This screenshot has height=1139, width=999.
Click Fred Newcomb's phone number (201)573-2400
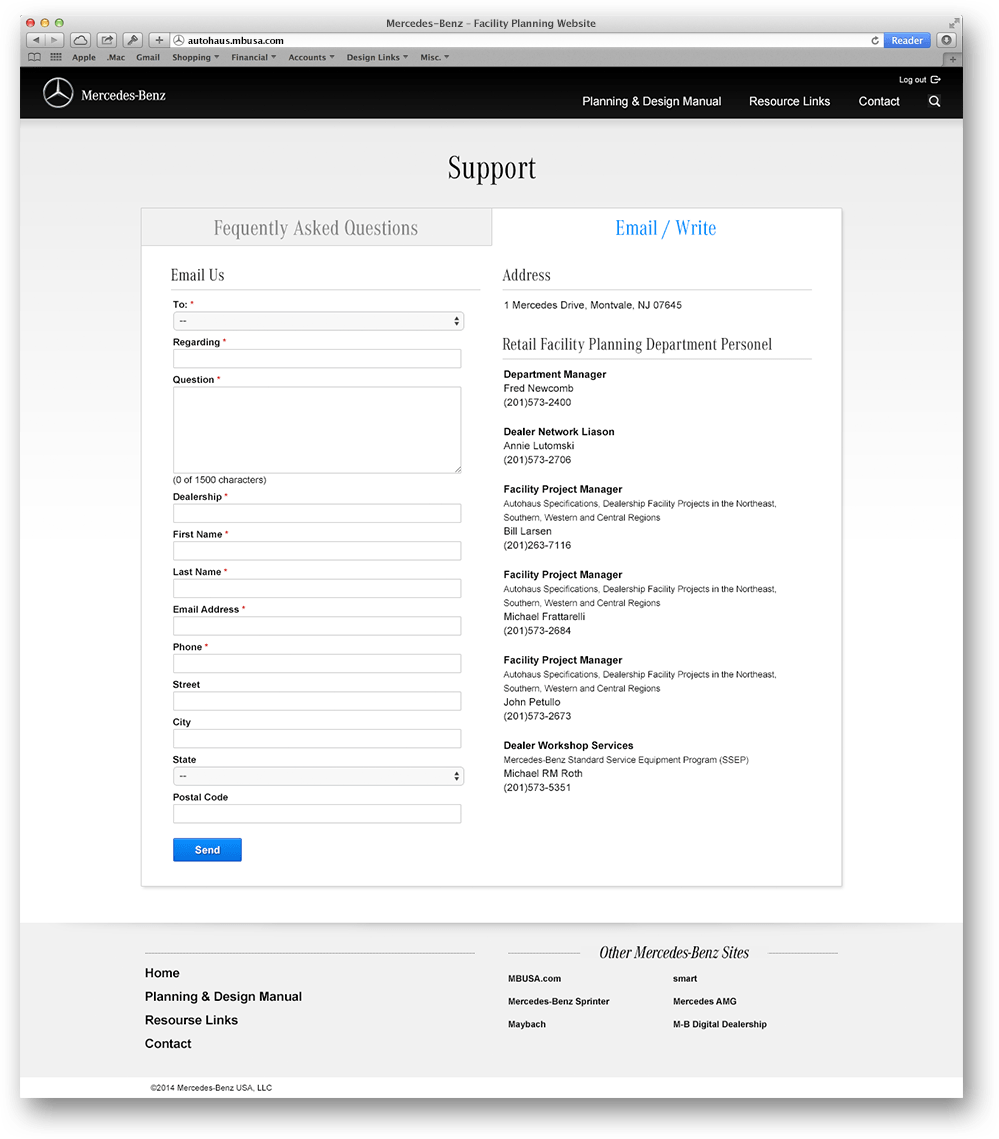point(537,402)
